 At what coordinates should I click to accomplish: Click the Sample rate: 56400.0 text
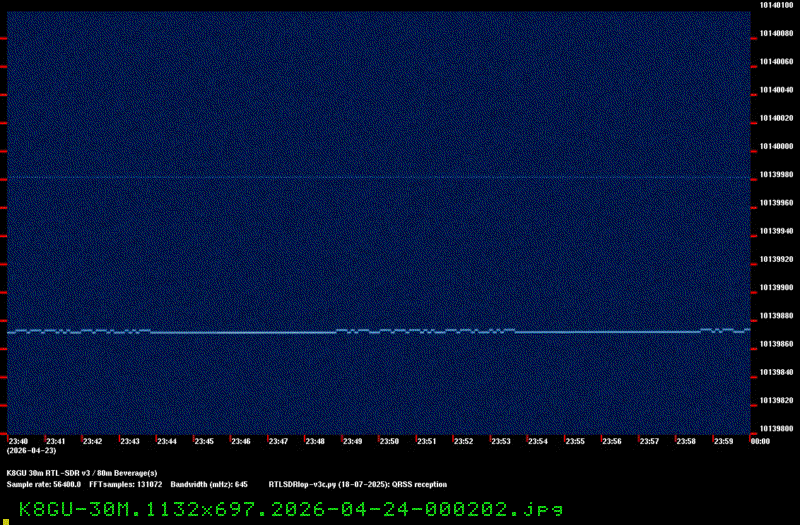click(x=44, y=485)
